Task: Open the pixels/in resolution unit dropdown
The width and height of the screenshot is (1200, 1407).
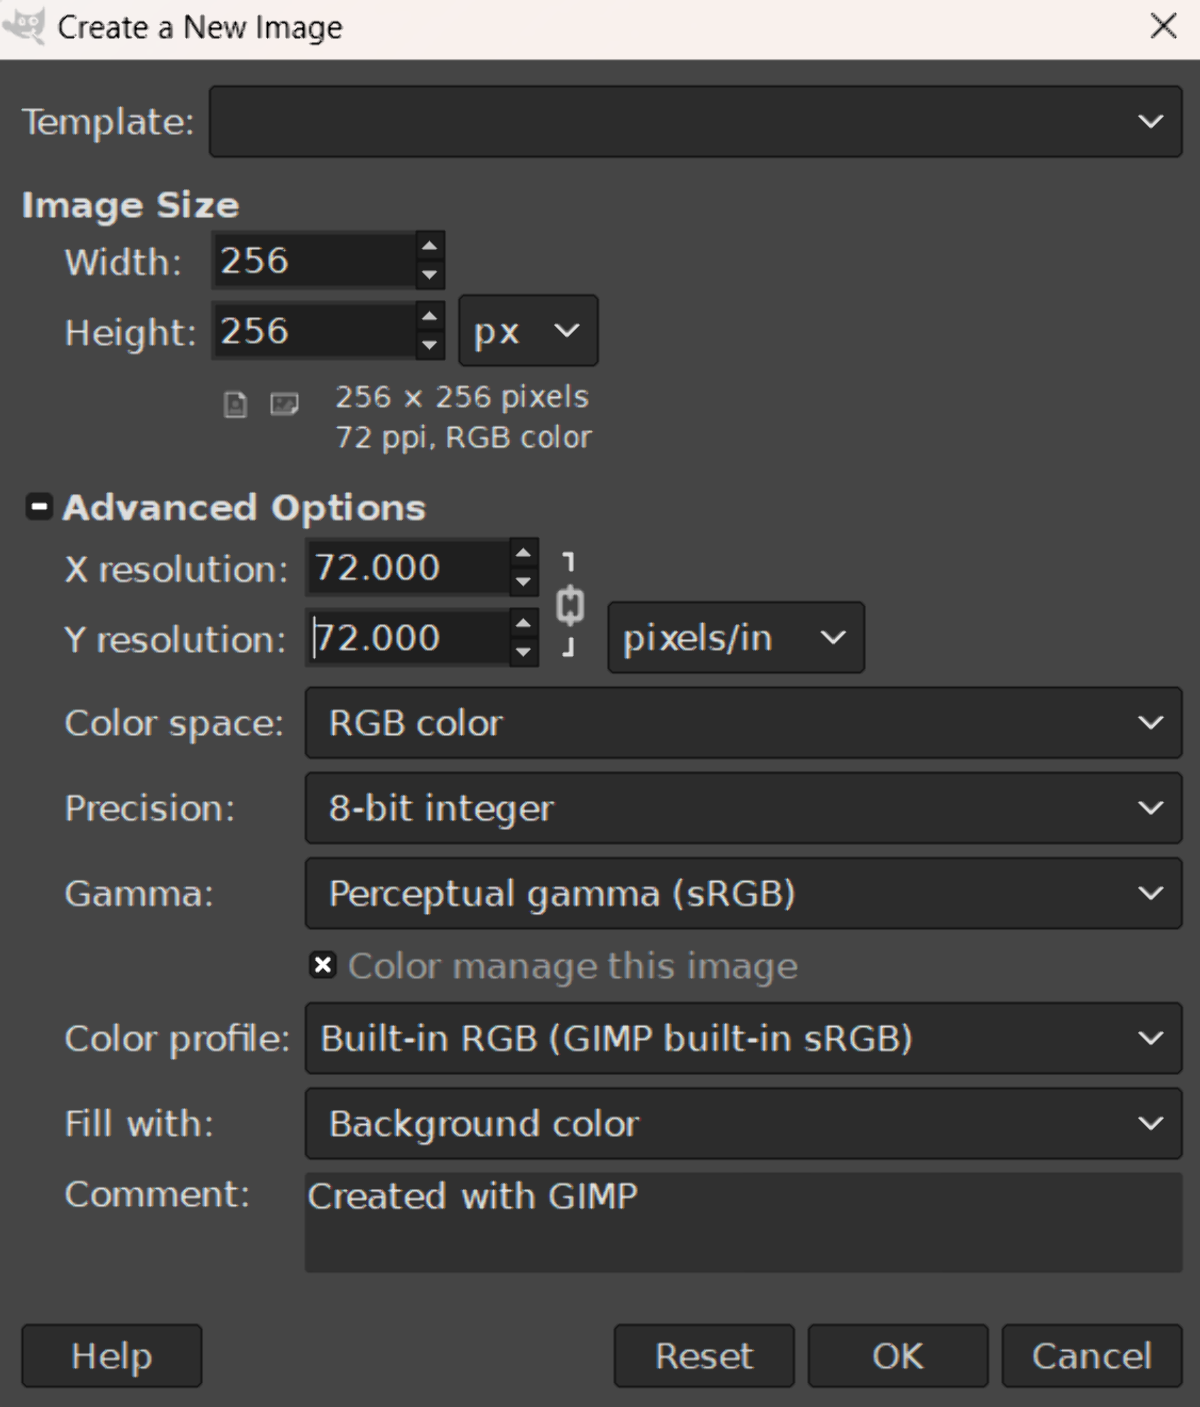Action: coord(735,638)
